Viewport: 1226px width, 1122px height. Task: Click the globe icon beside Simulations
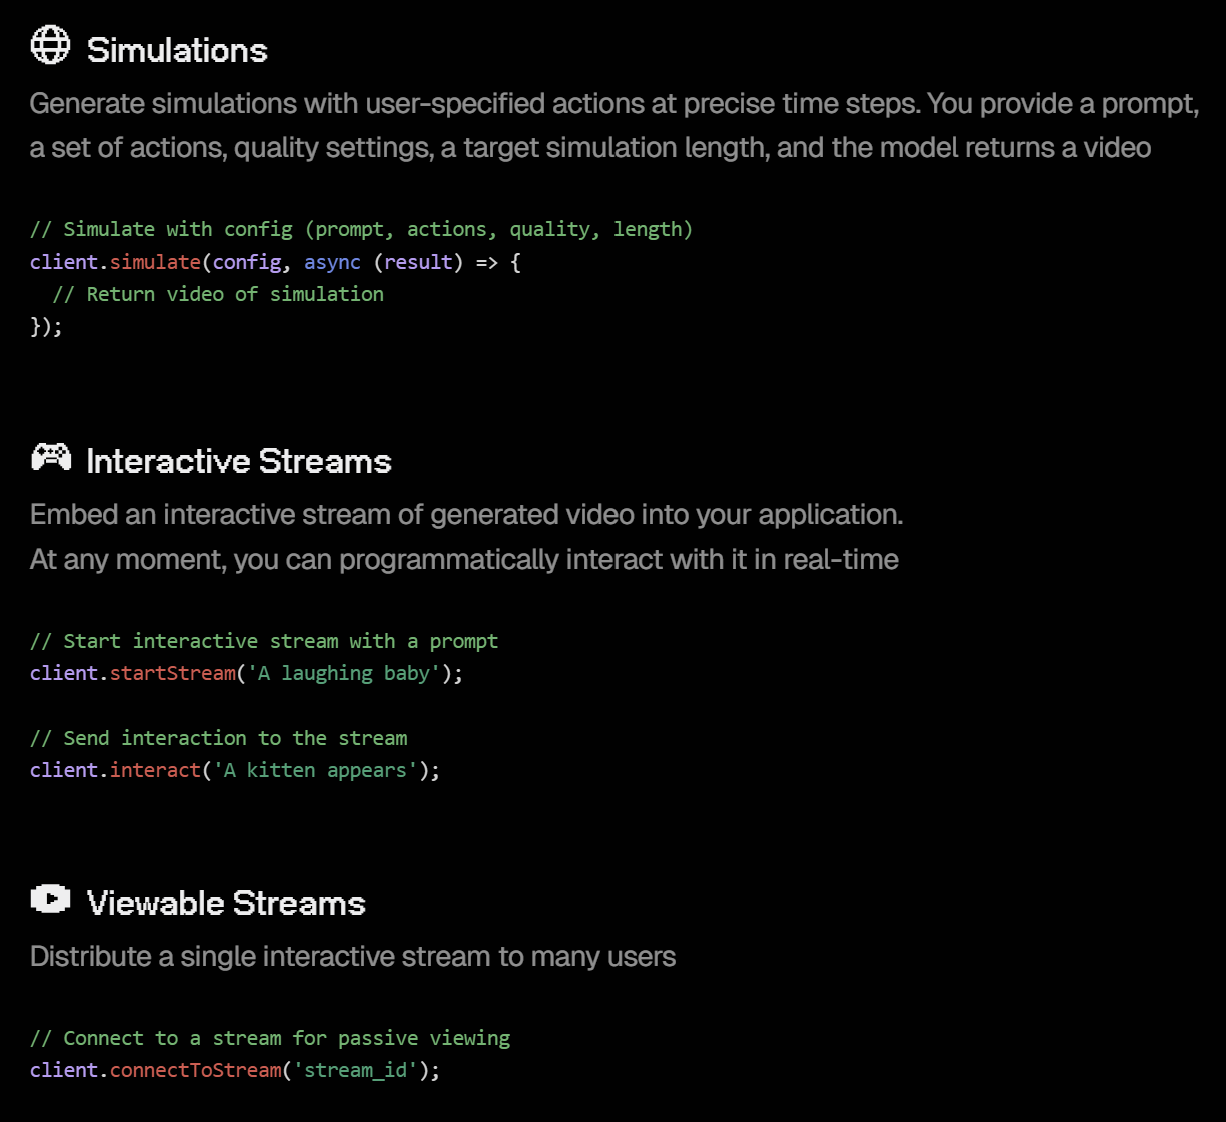click(x=50, y=46)
